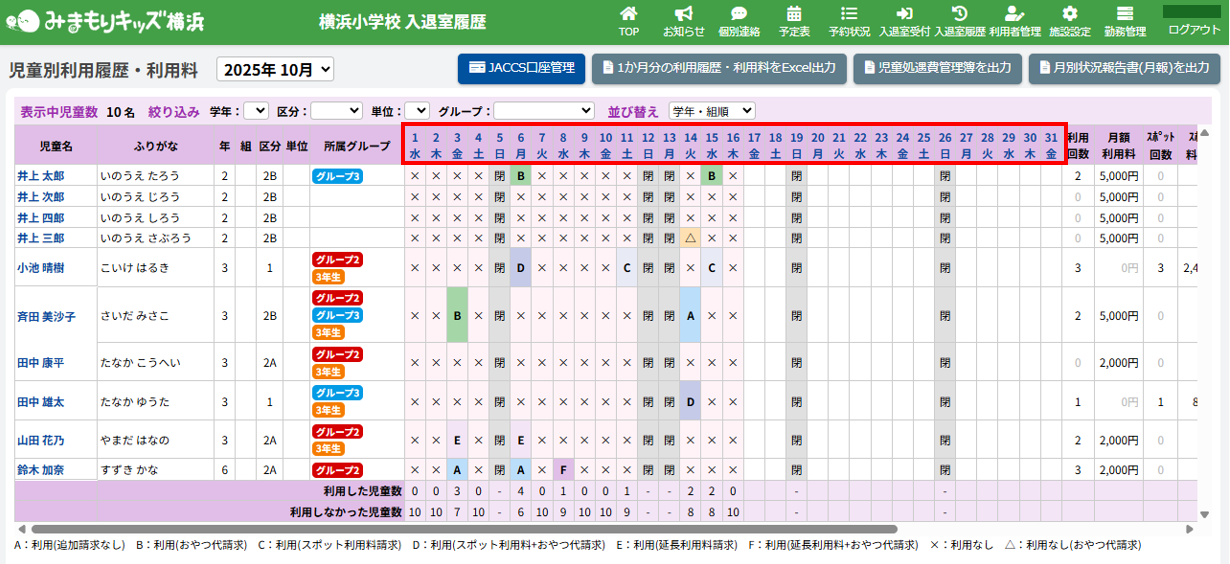Click 月別状況報告書(月報)を出力 button

1124,68
